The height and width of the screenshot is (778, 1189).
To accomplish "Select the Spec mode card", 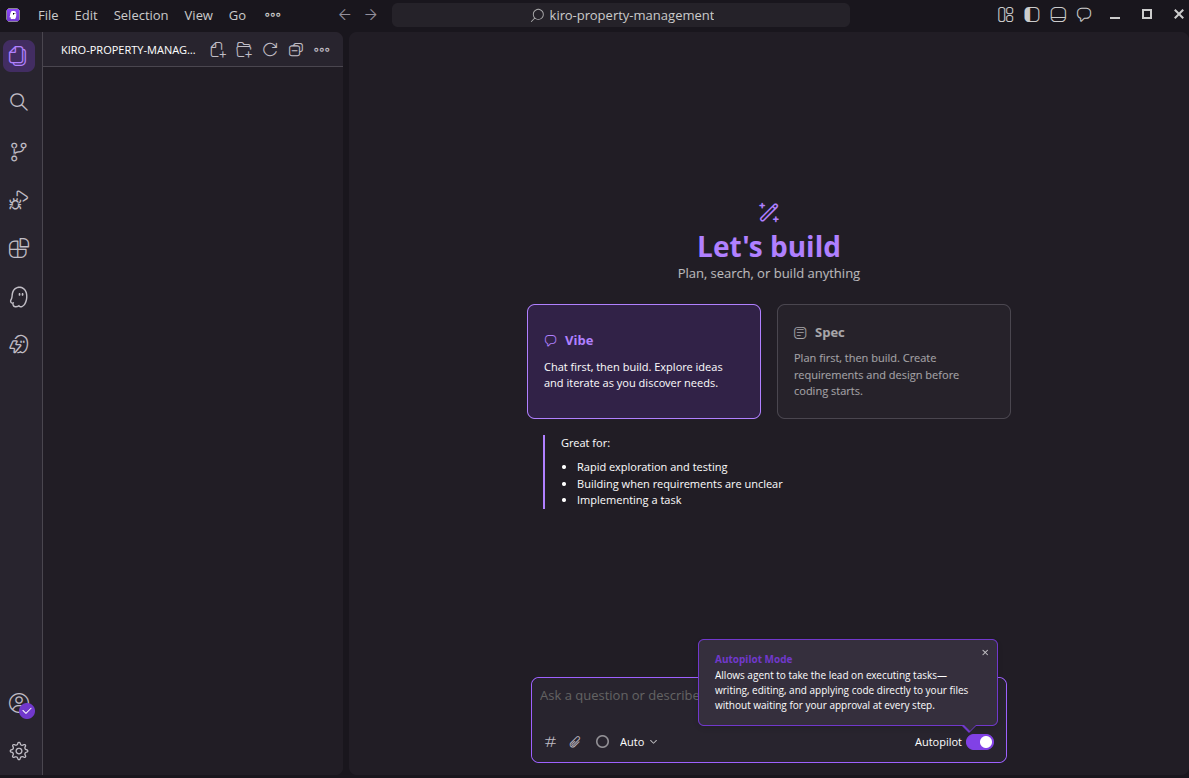I will (x=894, y=362).
